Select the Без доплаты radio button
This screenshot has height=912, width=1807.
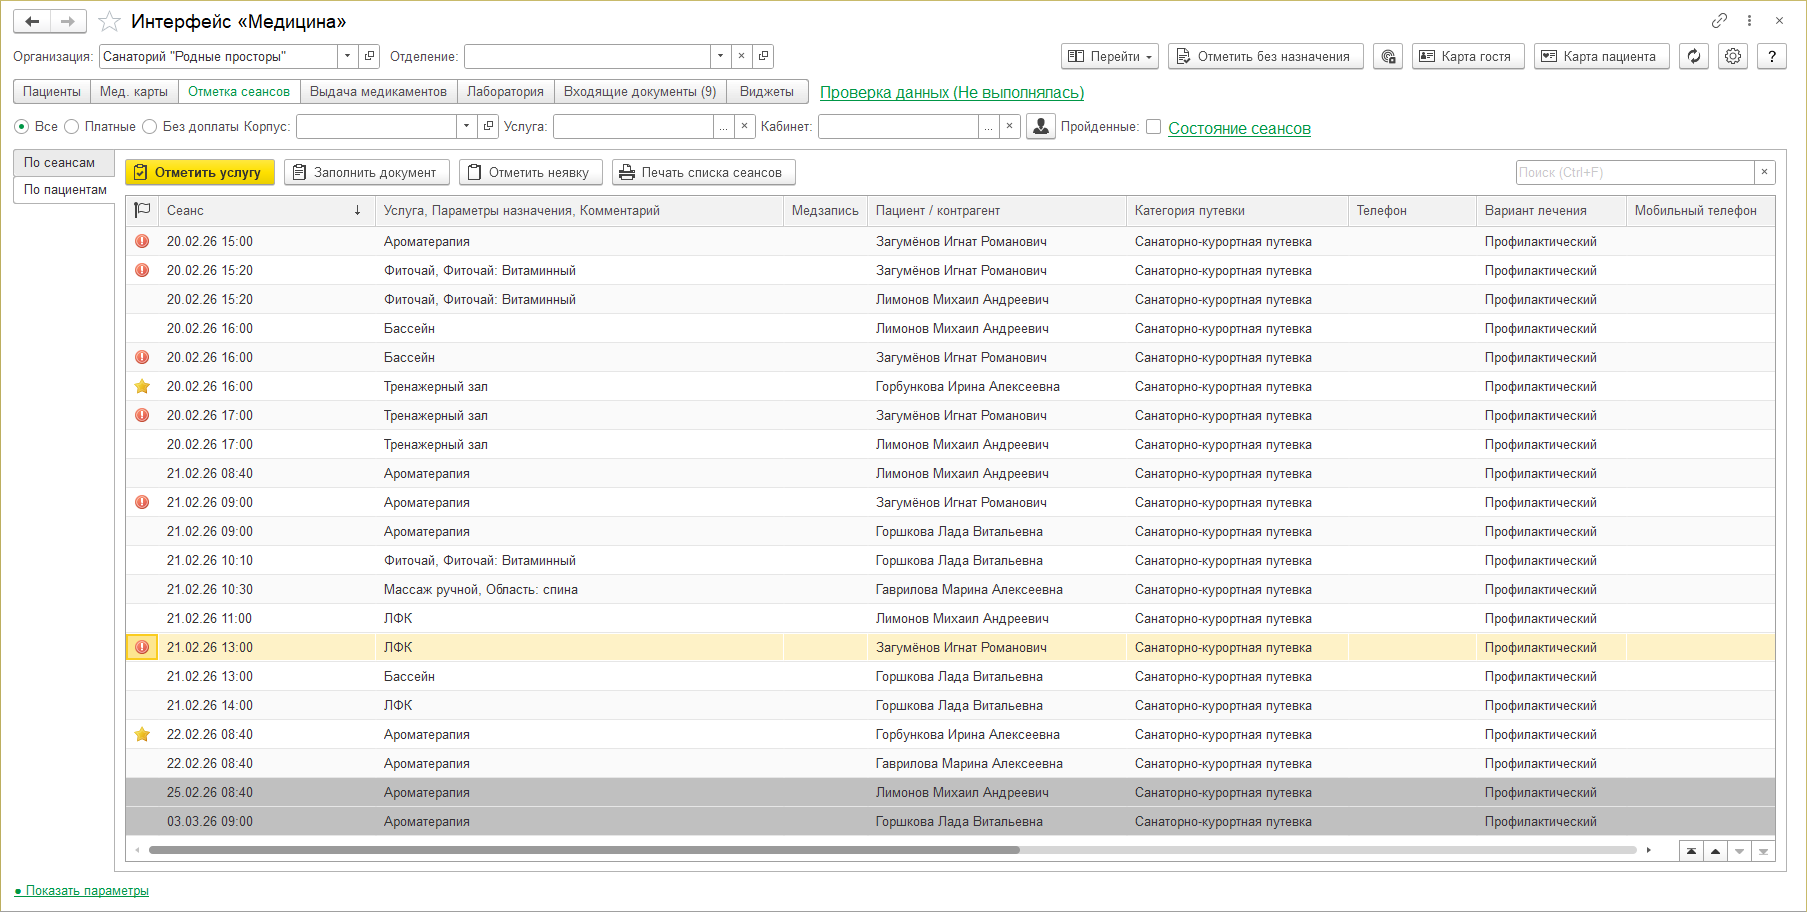tap(150, 127)
